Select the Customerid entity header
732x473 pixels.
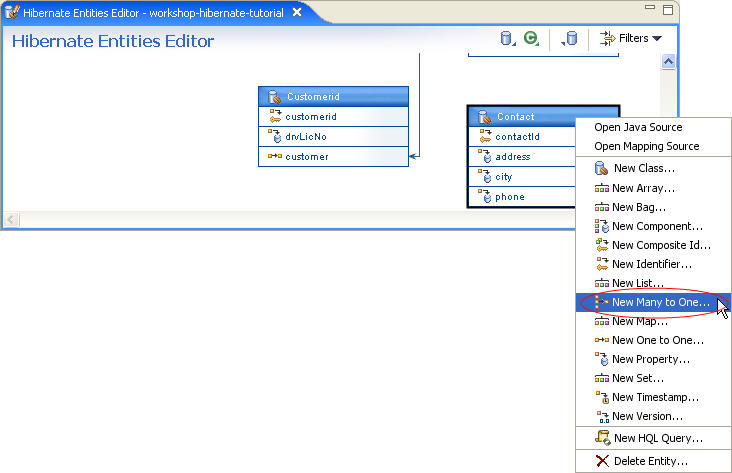pos(333,97)
